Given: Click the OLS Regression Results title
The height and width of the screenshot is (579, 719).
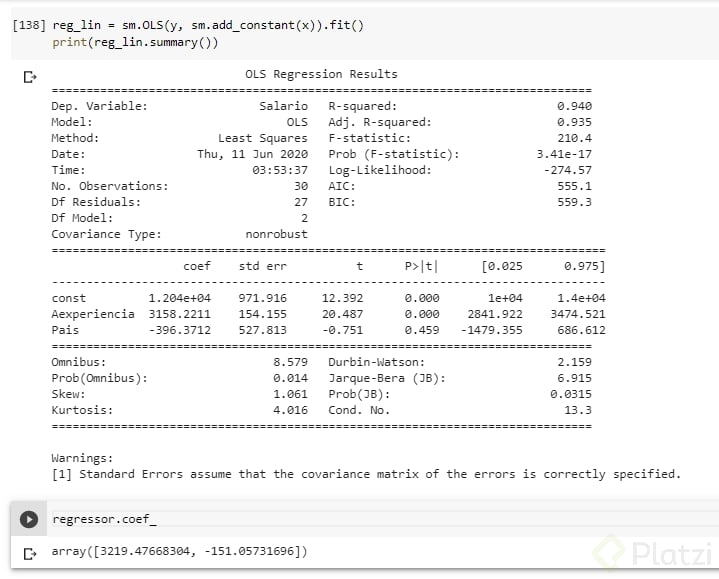Looking at the screenshot, I should click(x=321, y=74).
